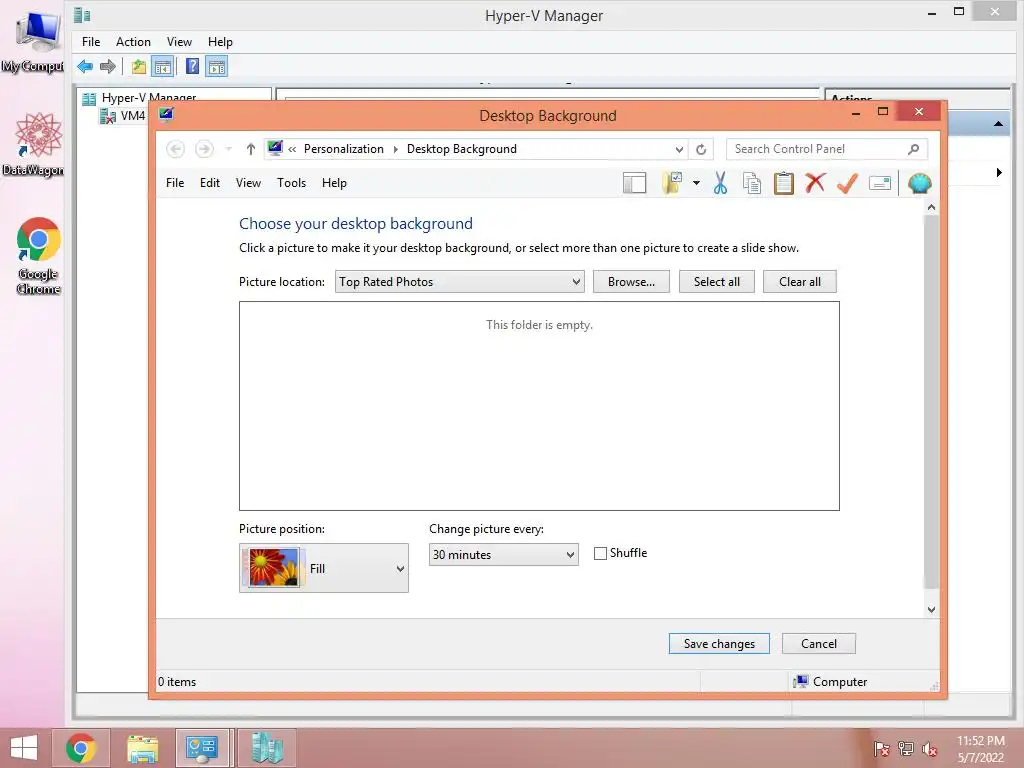
Task: Click the Back arrow in Desktop Background
Action: [175, 149]
